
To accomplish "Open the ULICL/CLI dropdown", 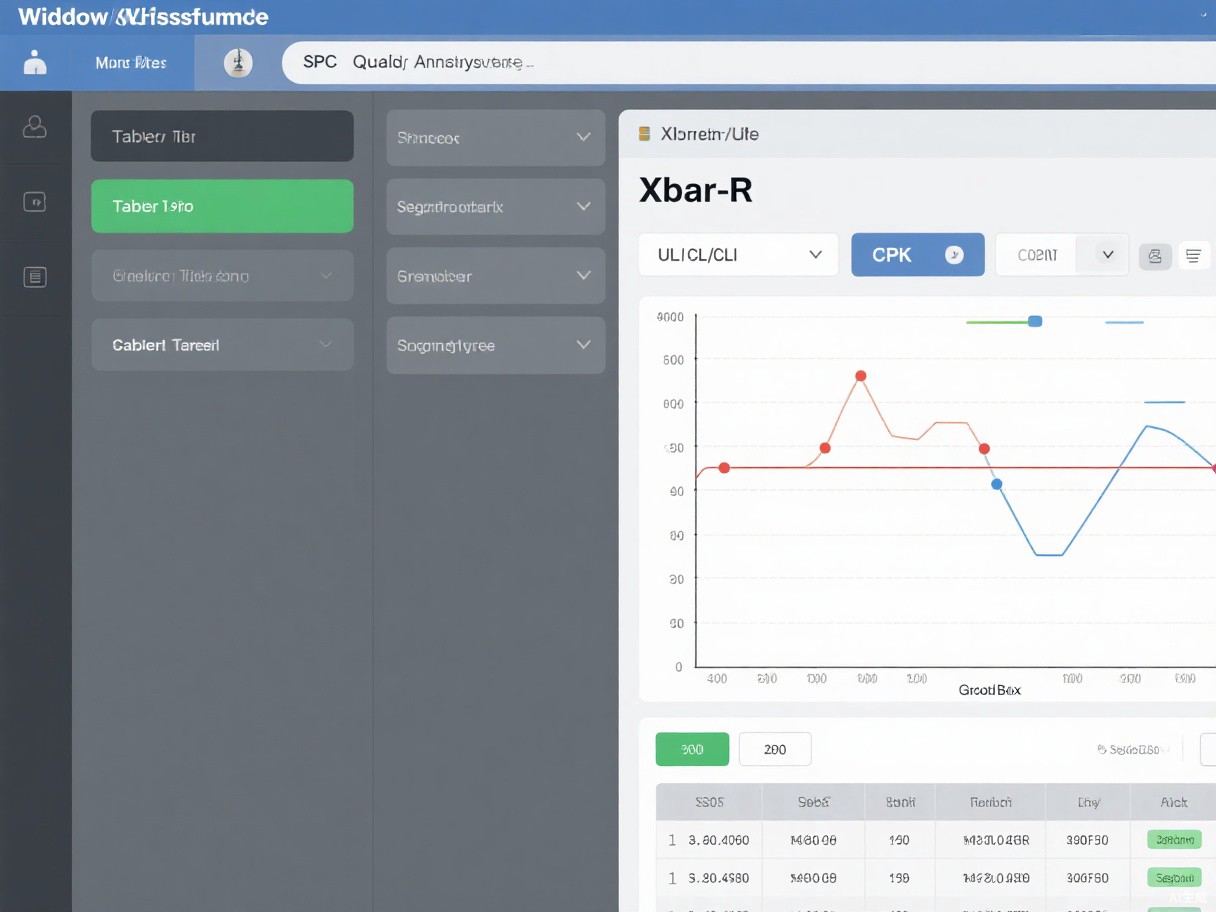I will tap(738, 255).
